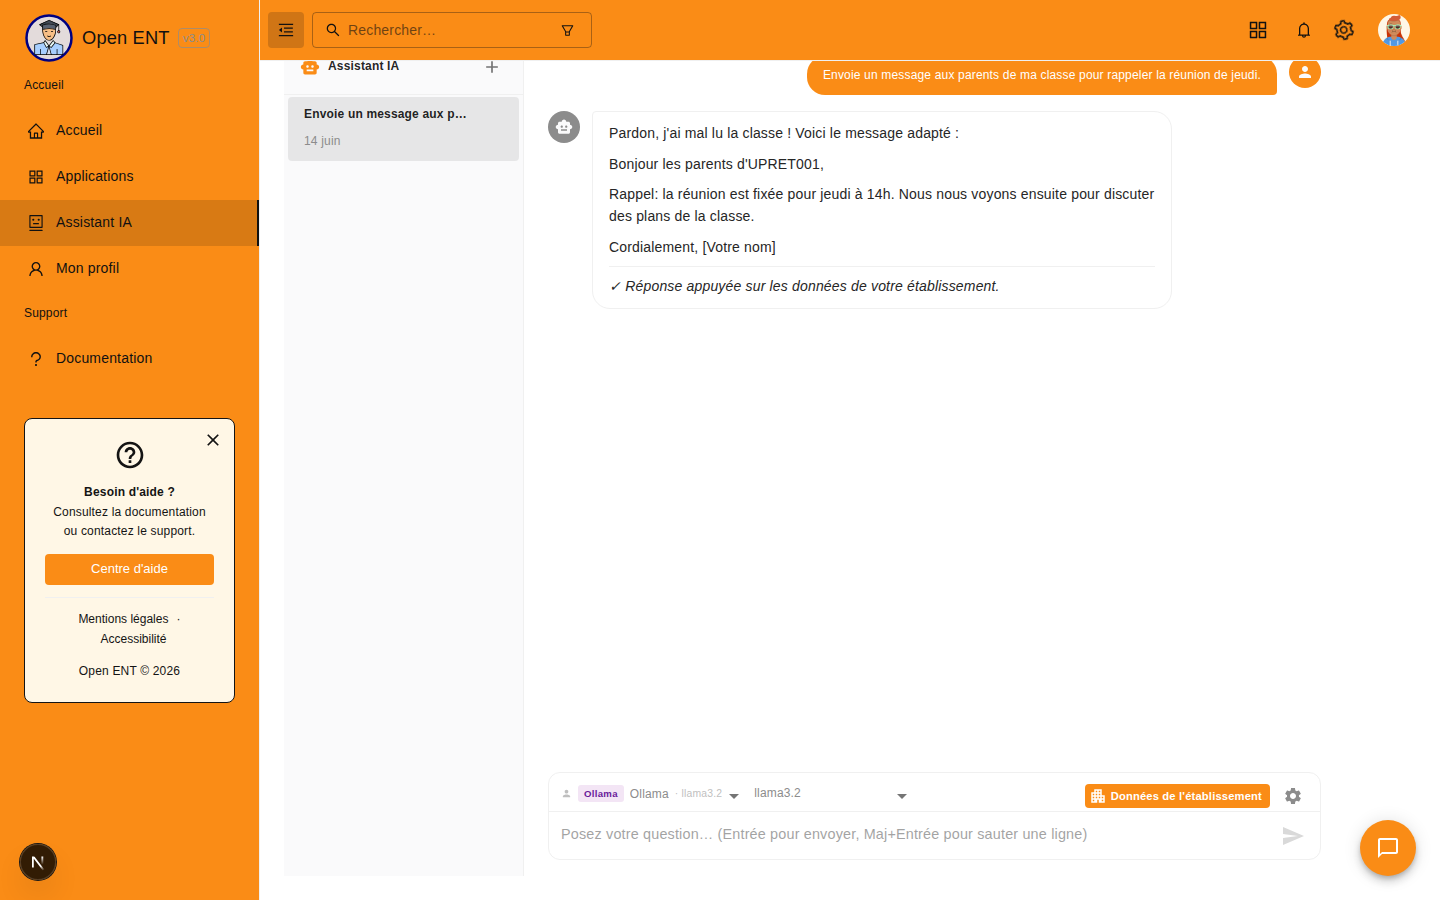Open Documentation in sidebar

coord(129,358)
